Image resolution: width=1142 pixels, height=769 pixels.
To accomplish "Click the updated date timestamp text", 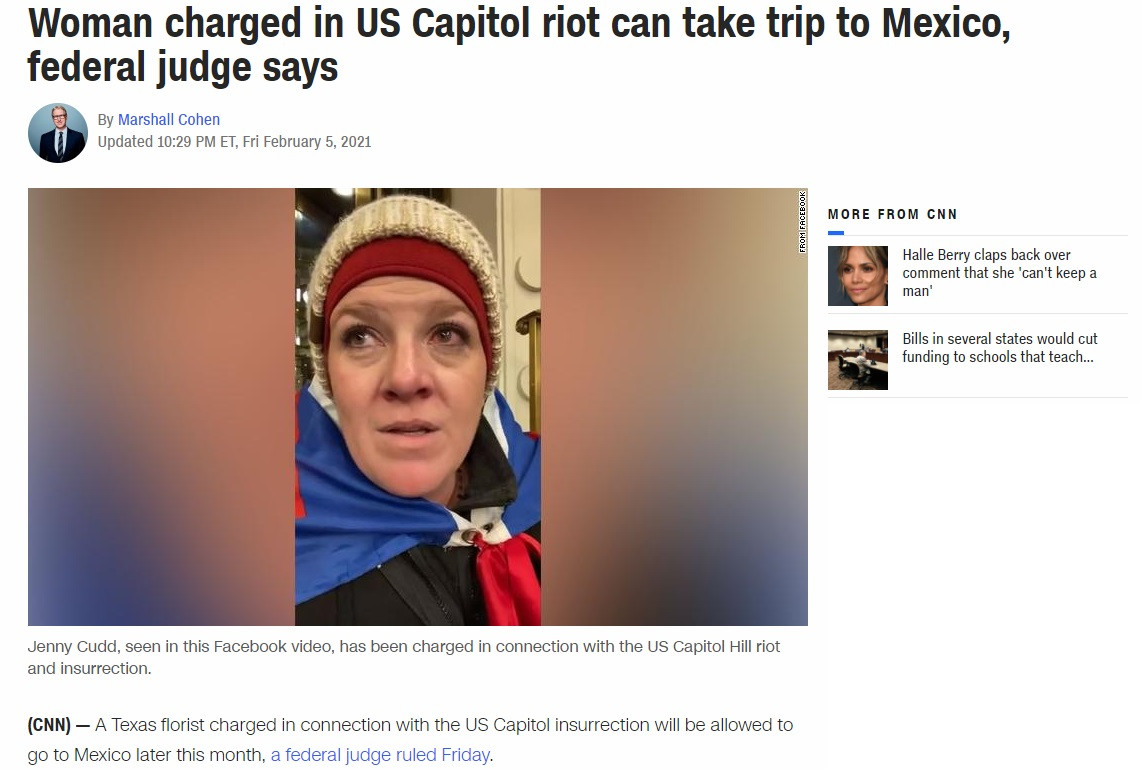I will [235, 141].
